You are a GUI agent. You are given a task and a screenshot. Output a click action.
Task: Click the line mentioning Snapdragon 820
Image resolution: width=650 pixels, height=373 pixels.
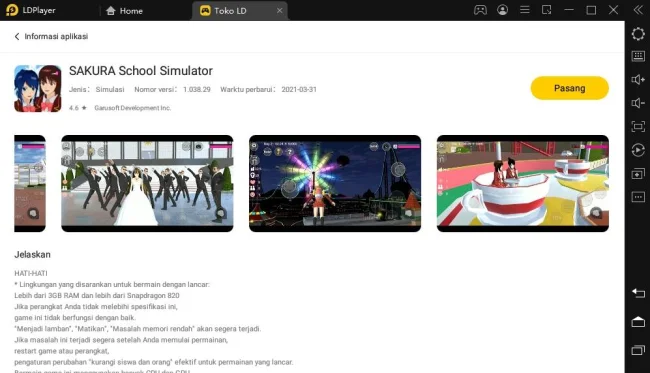(97, 295)
